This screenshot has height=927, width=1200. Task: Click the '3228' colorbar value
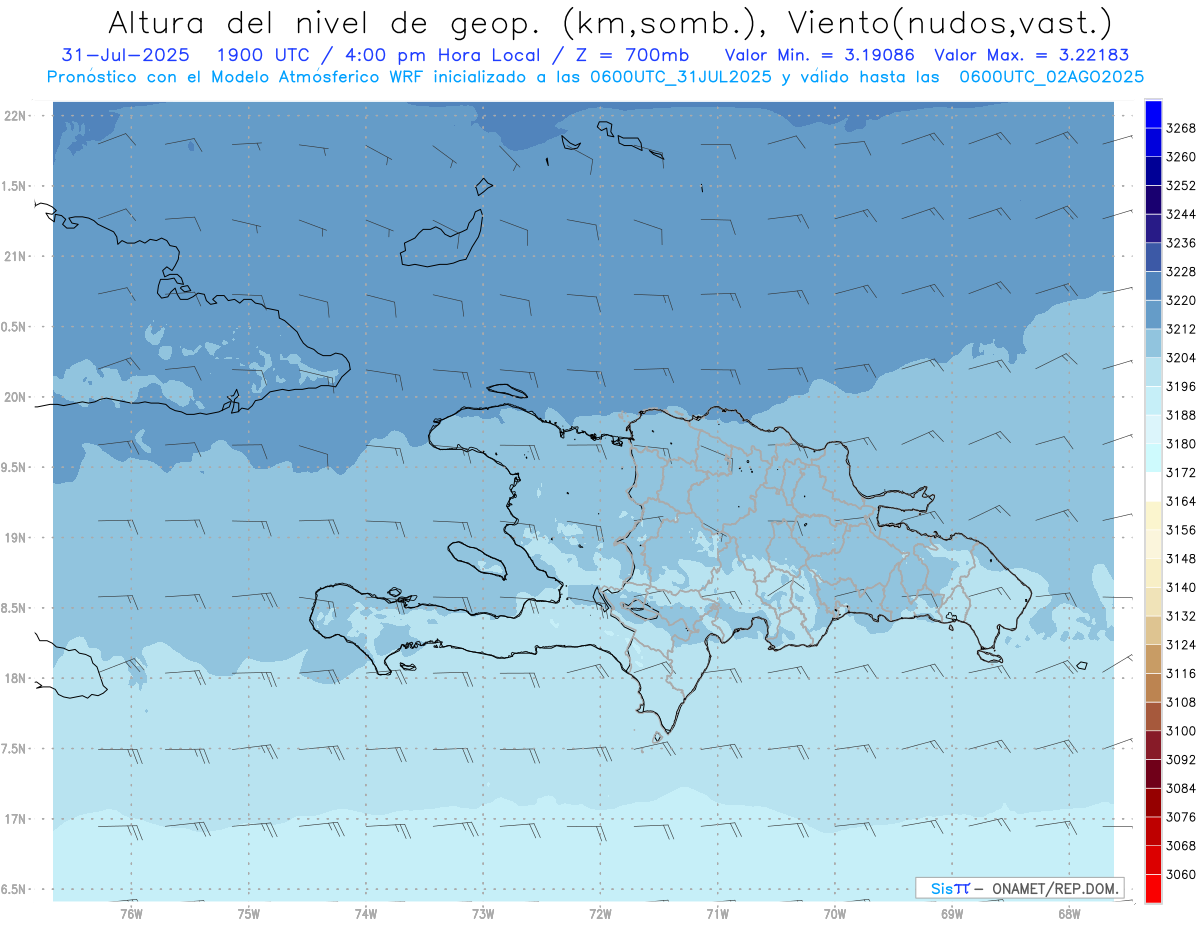point(1181,271)
